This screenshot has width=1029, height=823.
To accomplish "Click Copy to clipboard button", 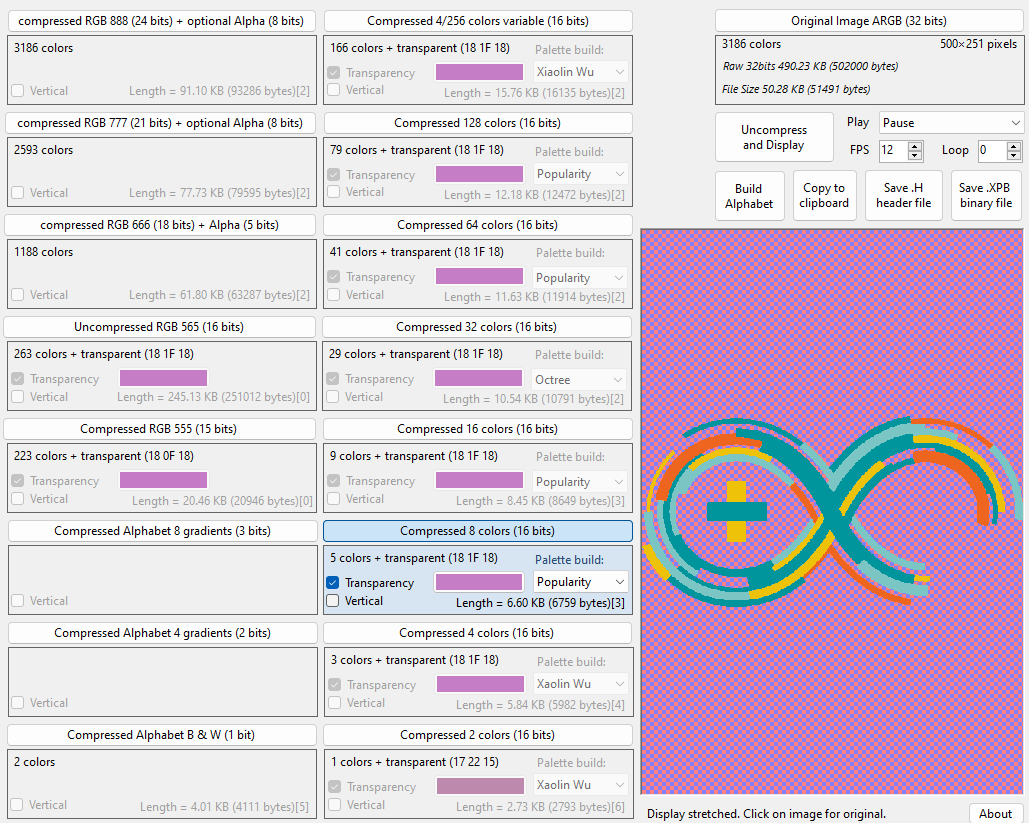I will (824, 196).
